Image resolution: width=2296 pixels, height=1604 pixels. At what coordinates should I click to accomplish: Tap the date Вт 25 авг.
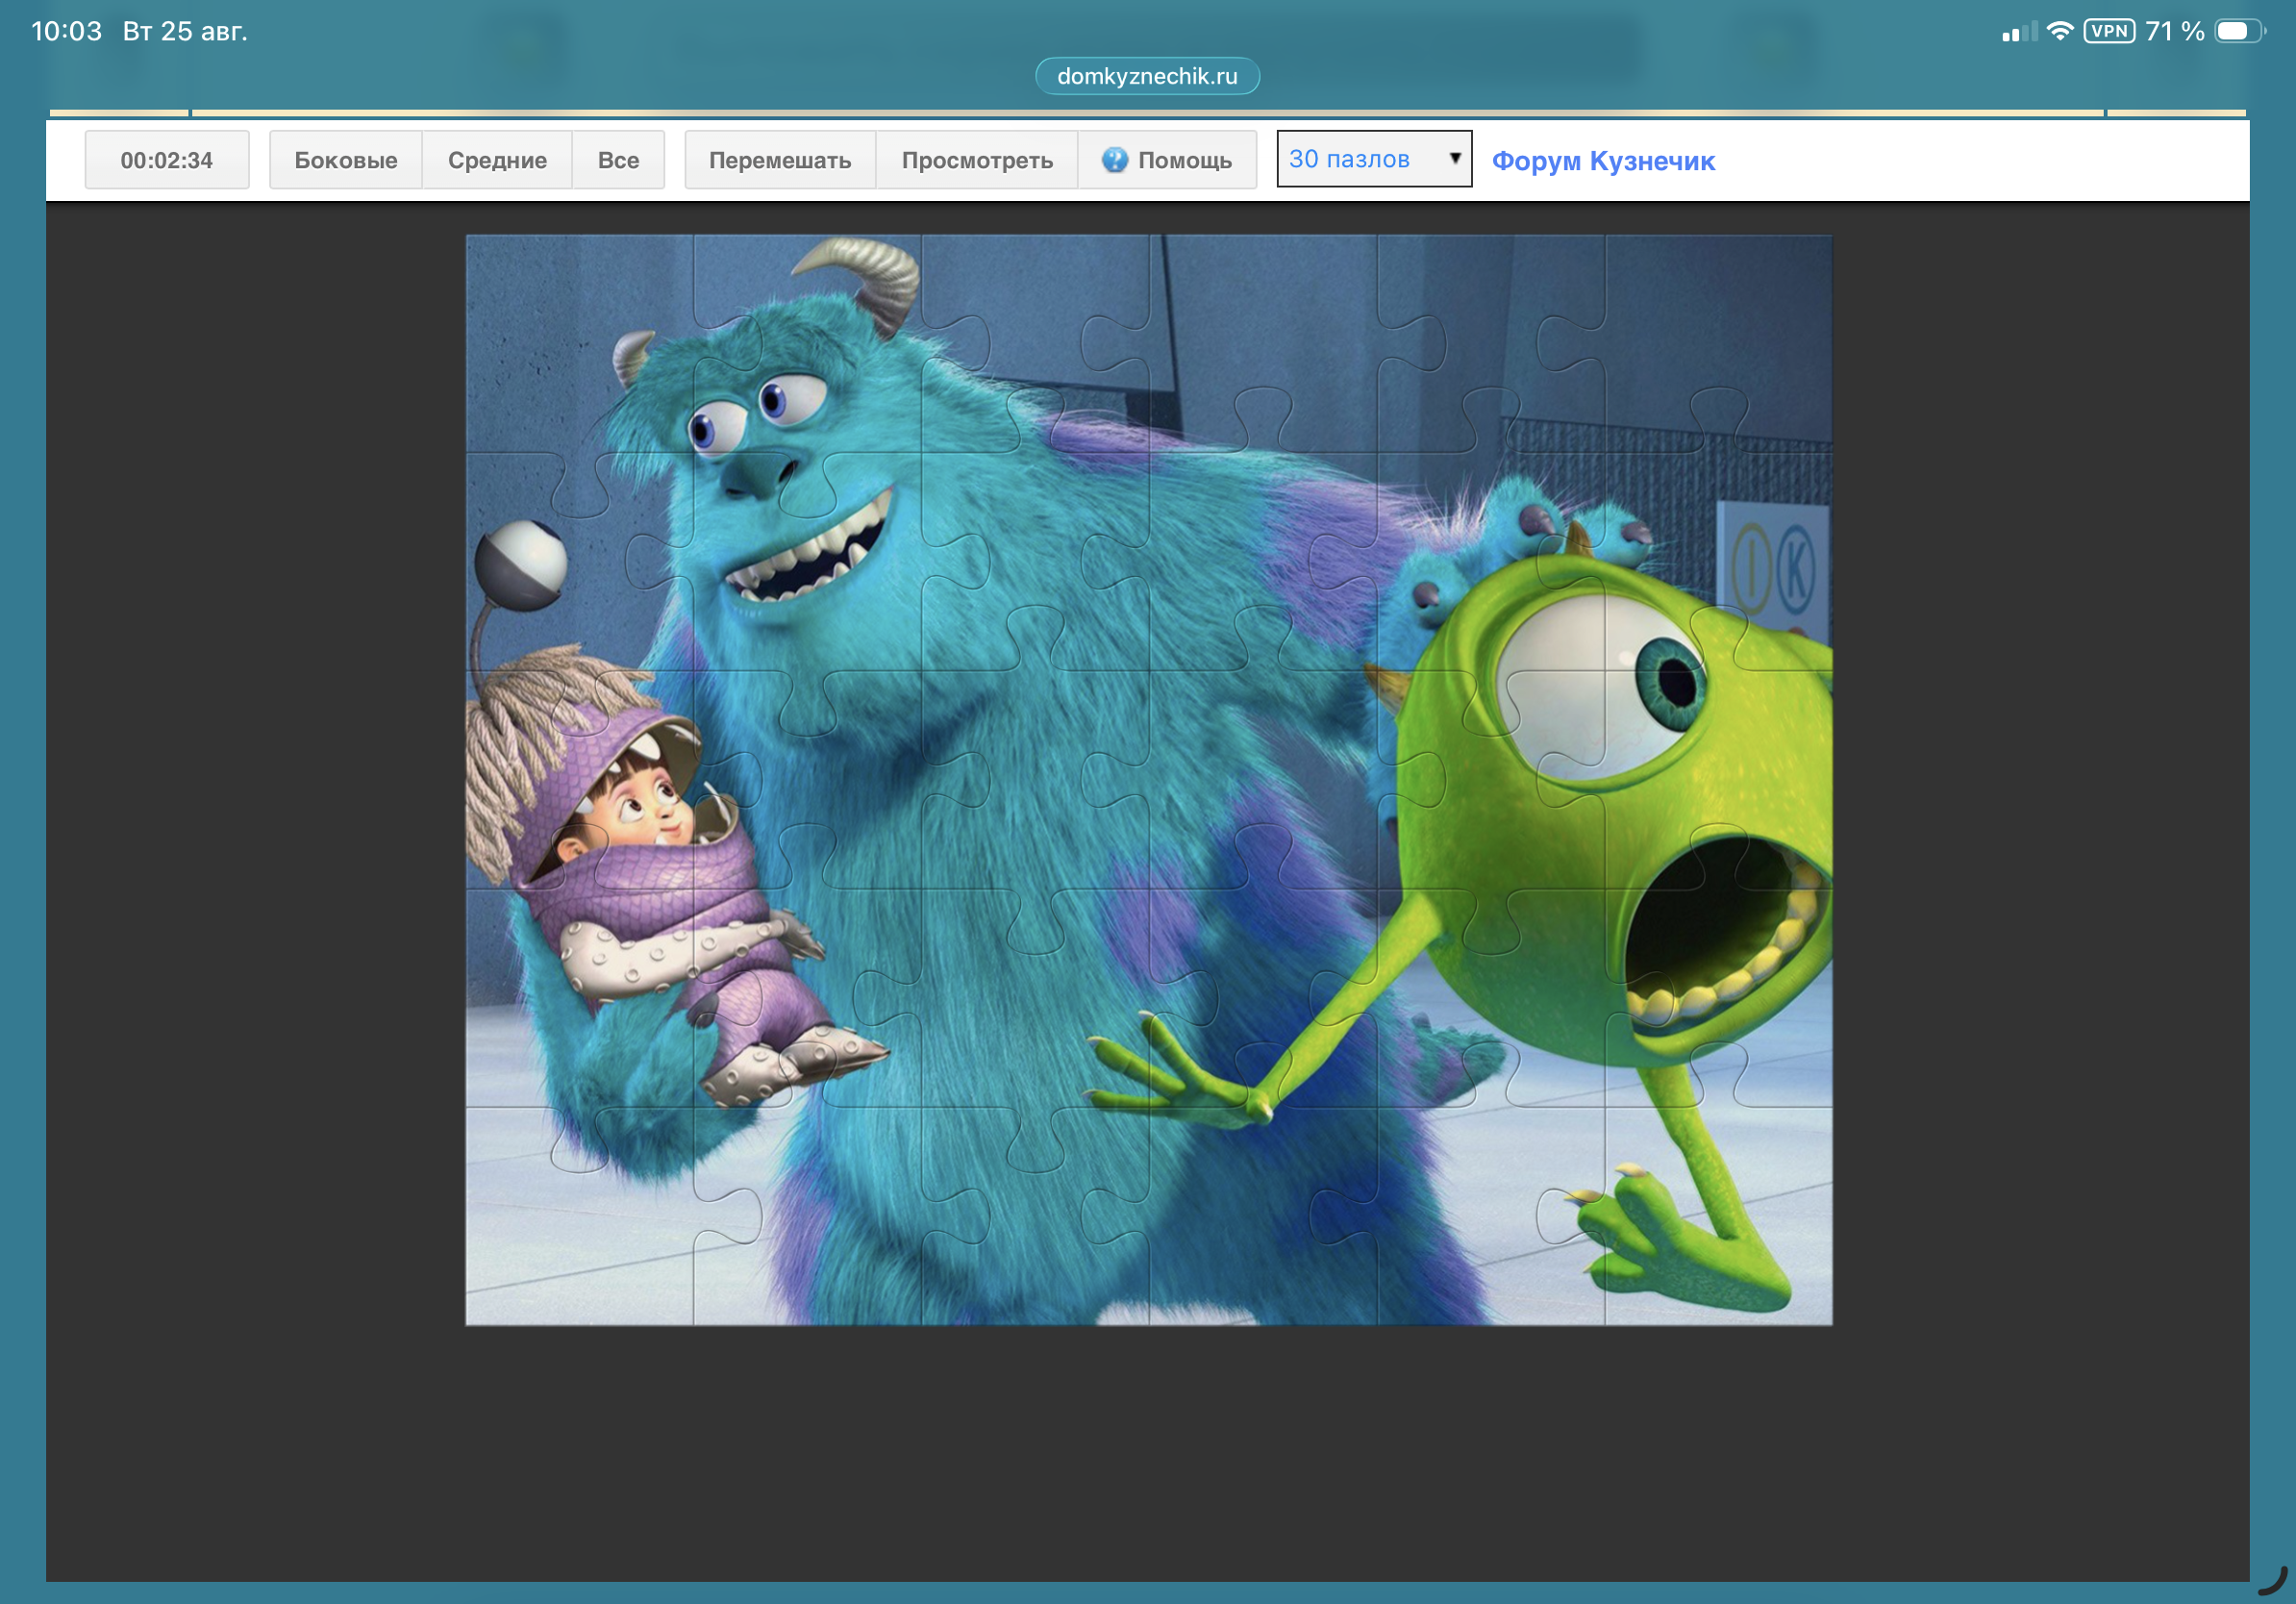coord(185,31)
